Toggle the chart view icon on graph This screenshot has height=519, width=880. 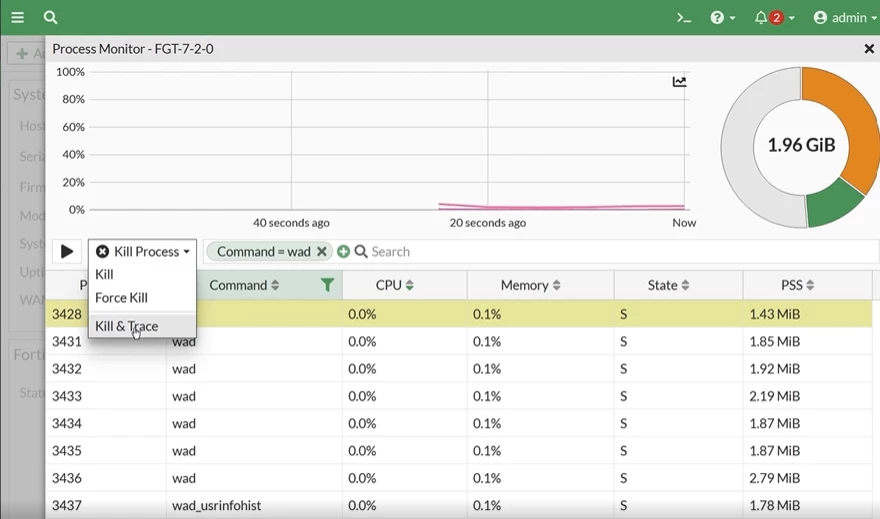679,82
